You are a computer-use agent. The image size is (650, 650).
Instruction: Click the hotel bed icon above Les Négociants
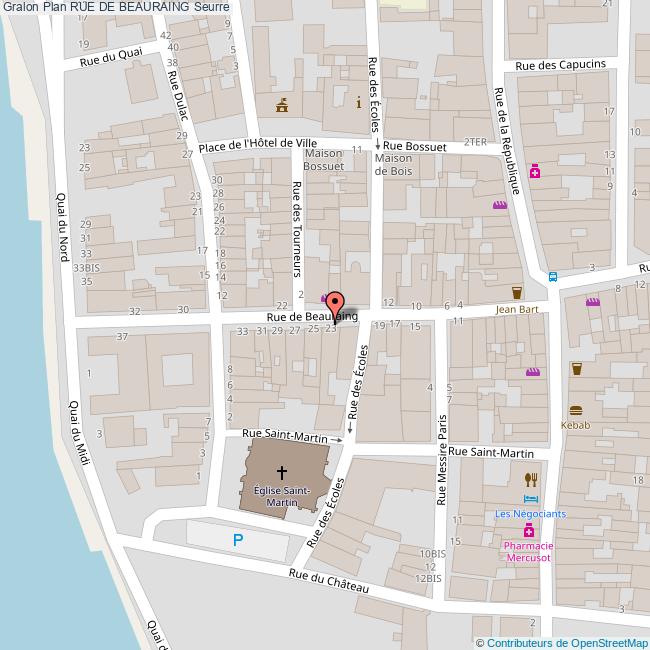tap(531, 498)
